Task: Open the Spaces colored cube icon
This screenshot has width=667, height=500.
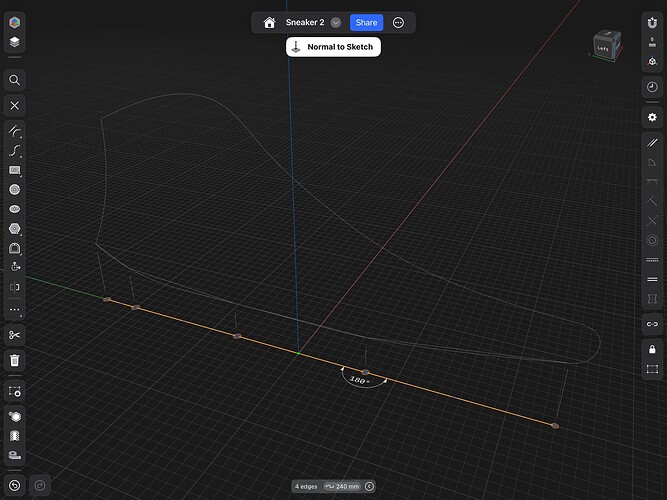Action: pos(14,22)
